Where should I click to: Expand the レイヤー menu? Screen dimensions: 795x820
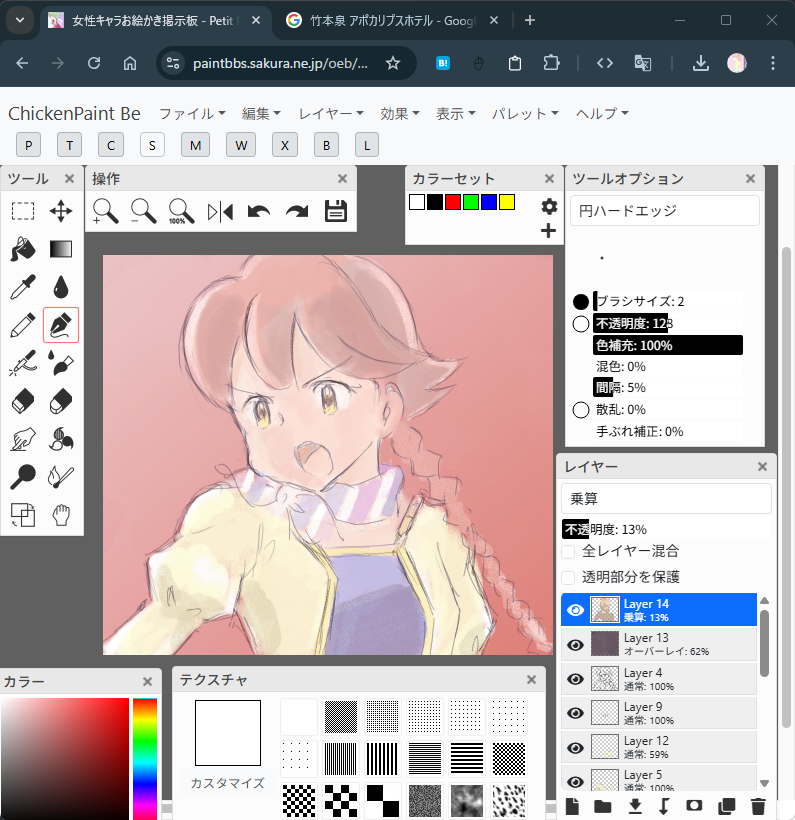click(x=331, y=114)
